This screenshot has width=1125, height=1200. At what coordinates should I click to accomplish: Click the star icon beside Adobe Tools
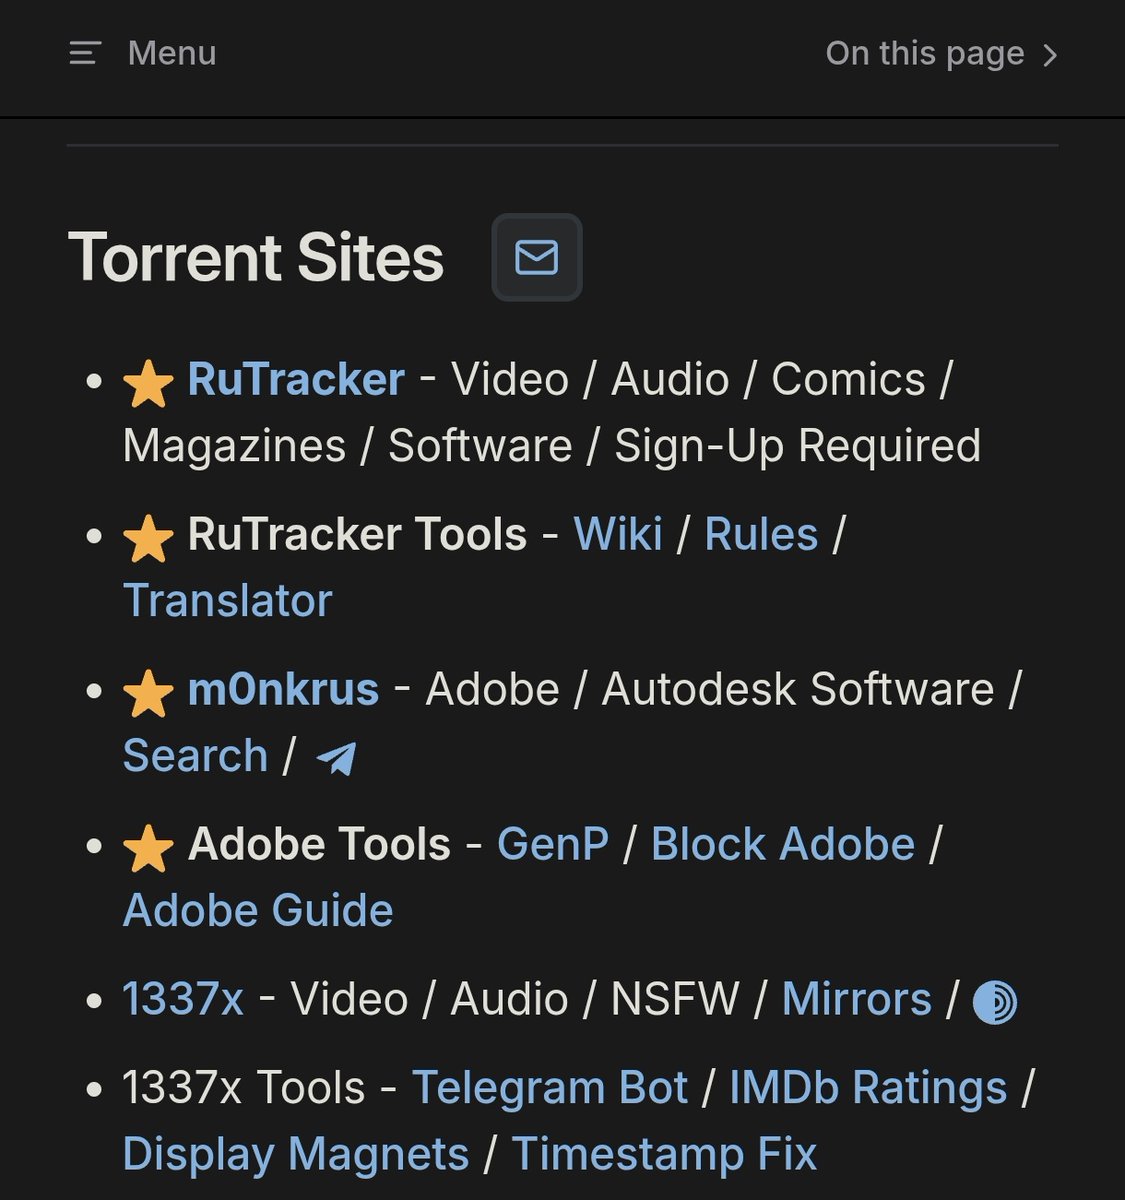click(x=148, y=849)
